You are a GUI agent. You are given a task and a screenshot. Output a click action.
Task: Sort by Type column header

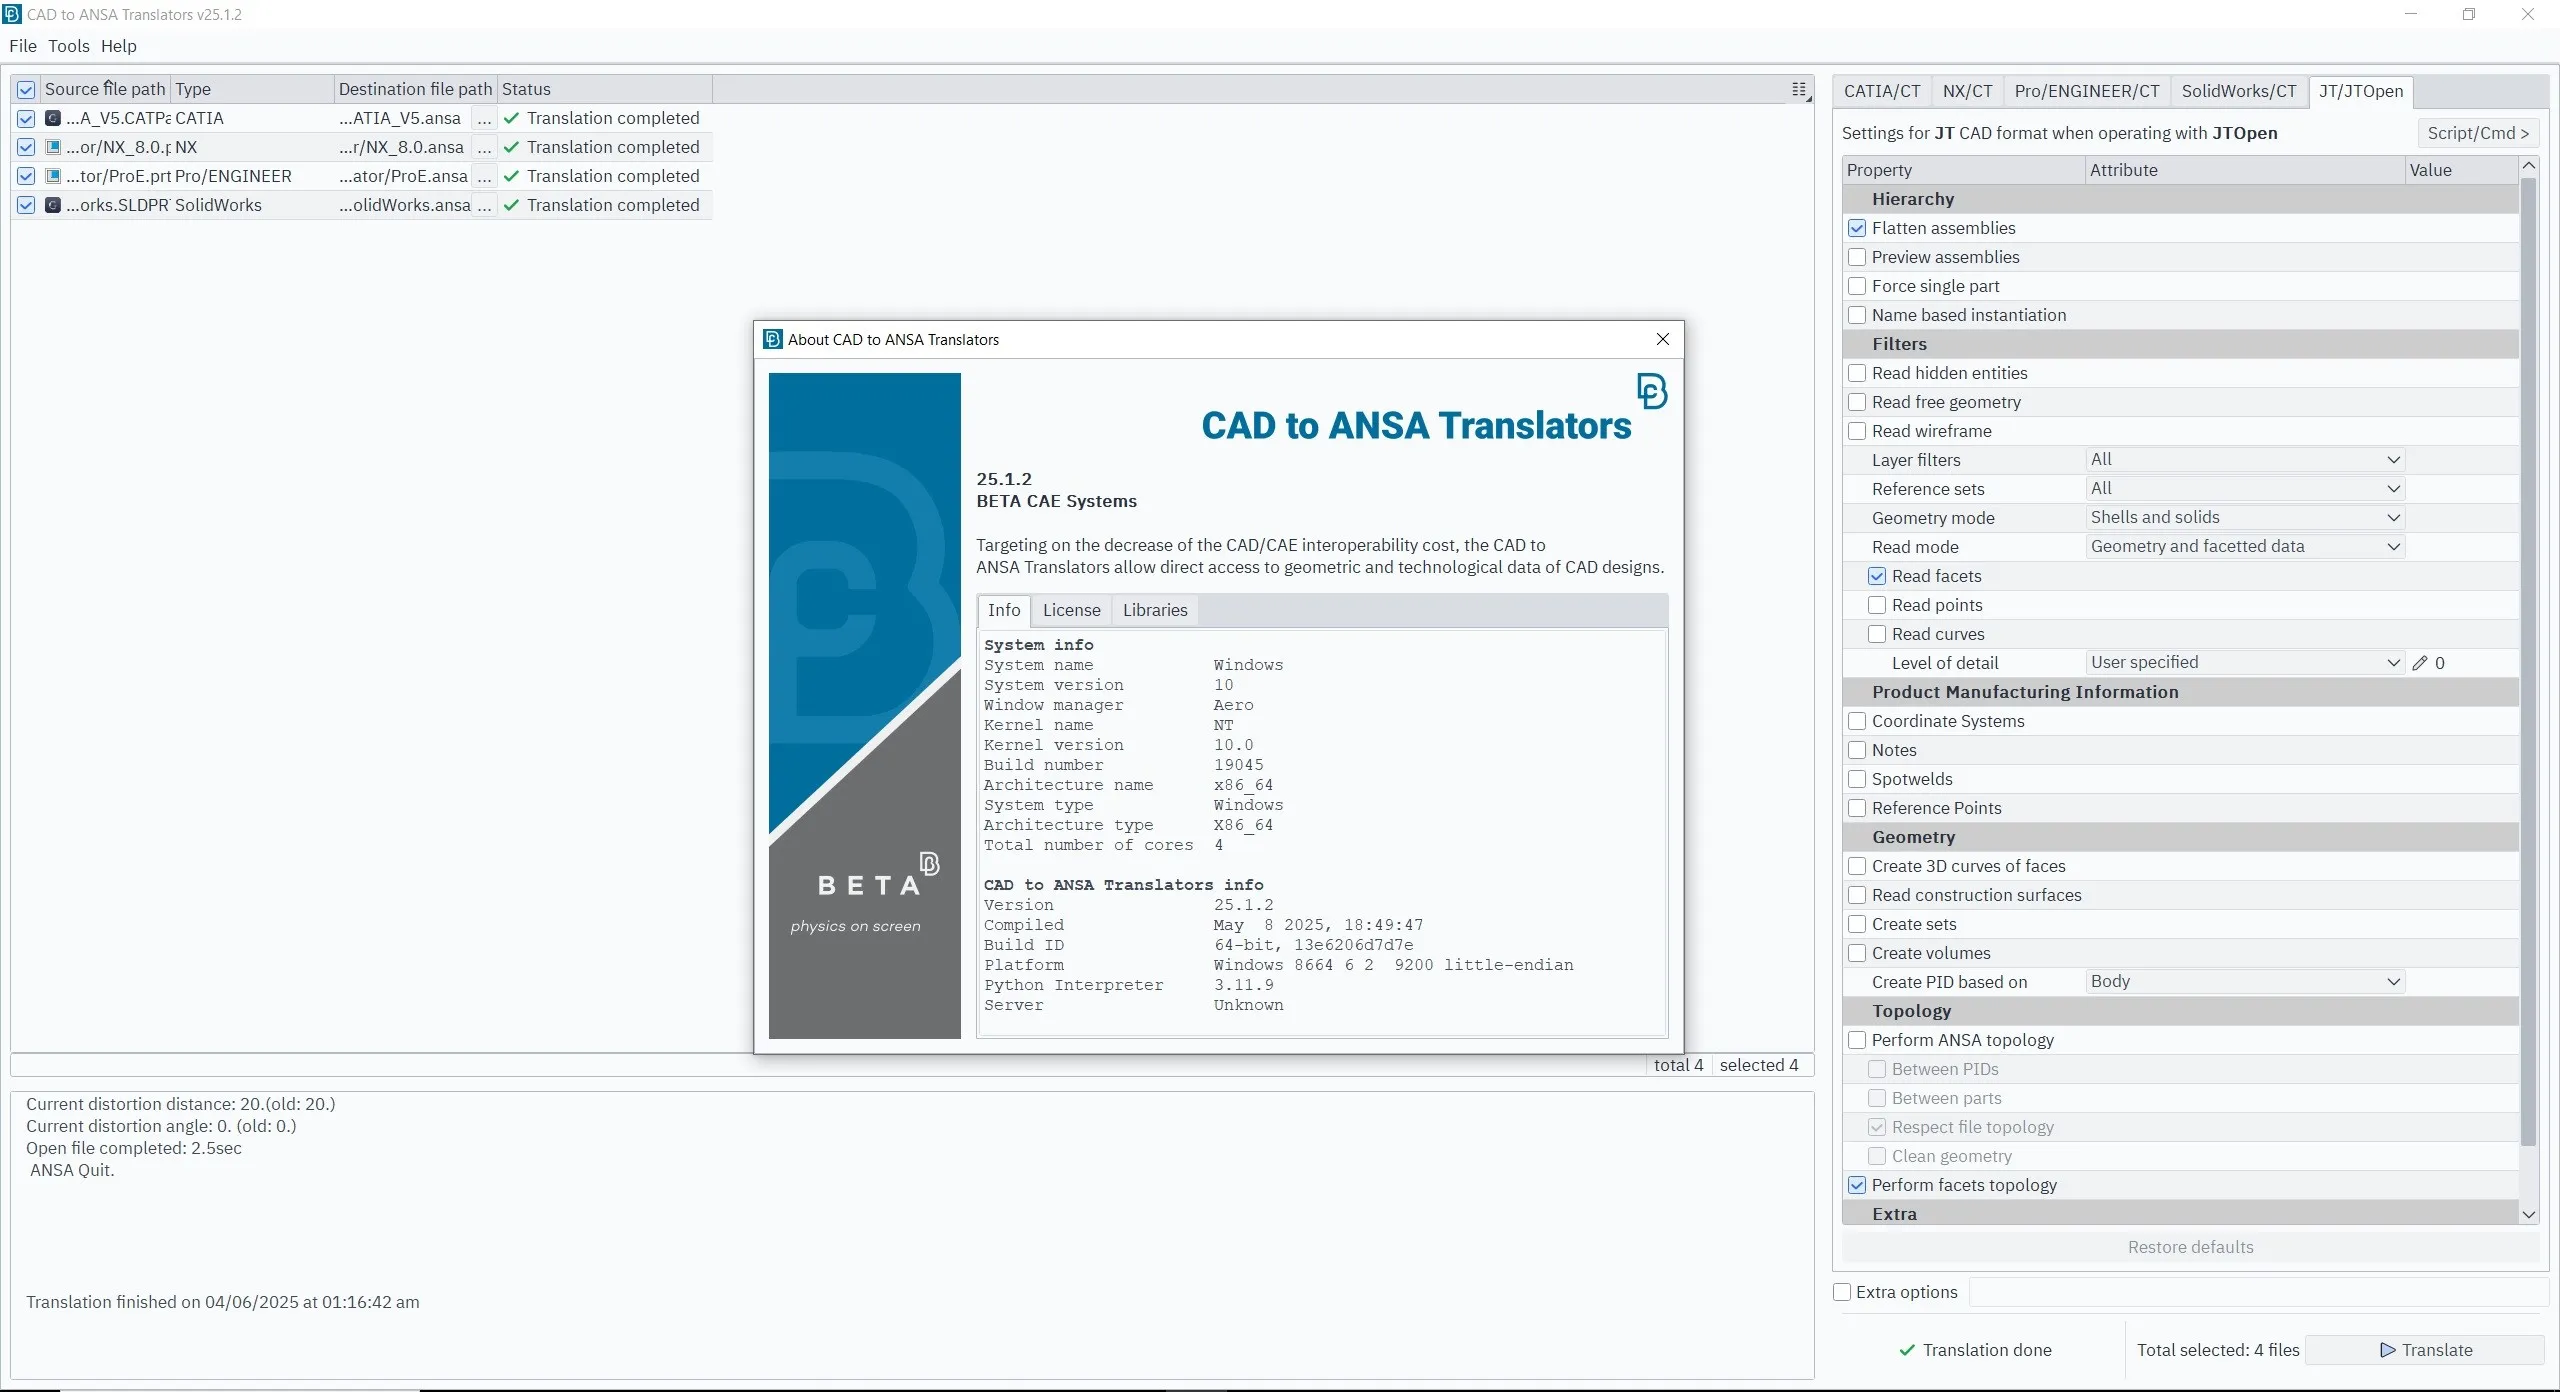(252, 89)
